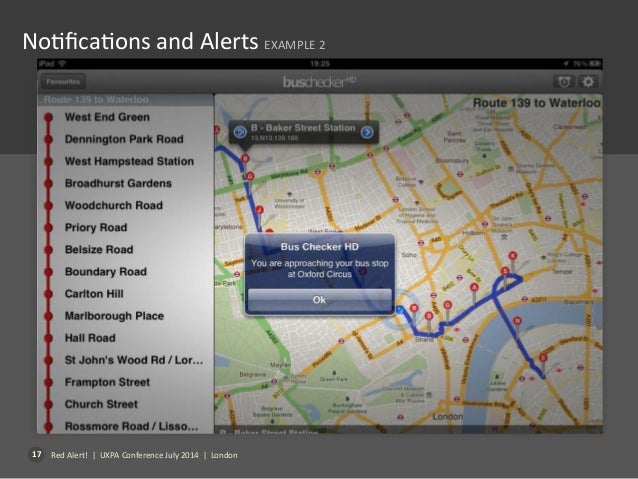Screen dimensions: 638x479
Task: Open the alarm clock alerts icon
Action: 564,82
